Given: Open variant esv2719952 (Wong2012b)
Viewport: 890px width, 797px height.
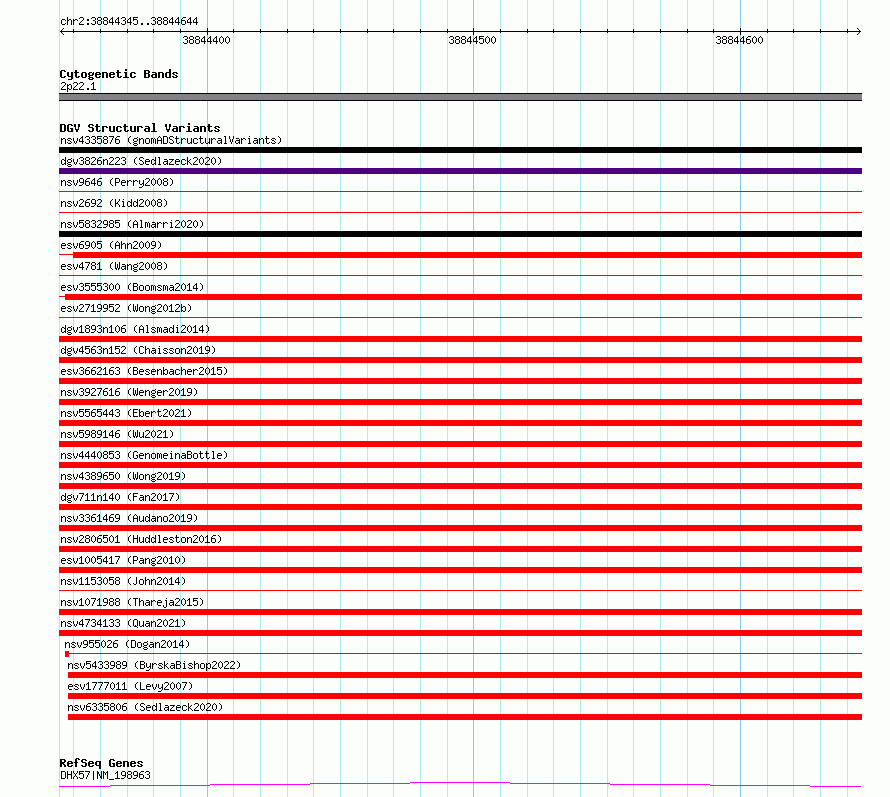Looking at the screenshot, I should pos(126,308).
